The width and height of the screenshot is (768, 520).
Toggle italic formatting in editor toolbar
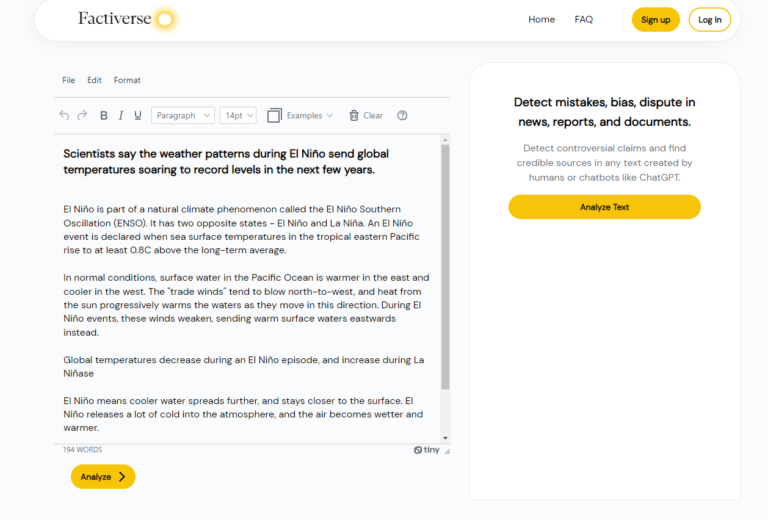point(121,116)
